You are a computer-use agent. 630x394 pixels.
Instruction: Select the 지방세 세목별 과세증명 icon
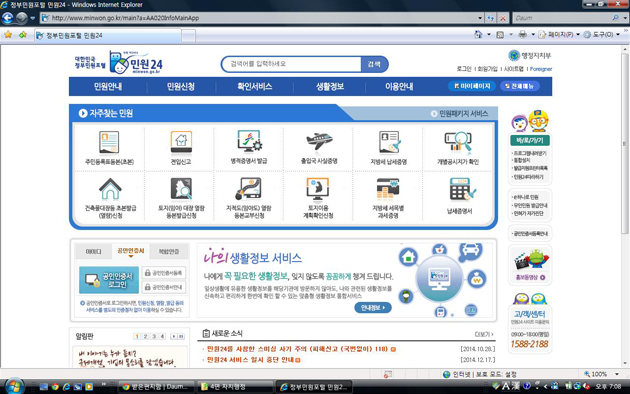pyautogui.click(x=388, y=189)
